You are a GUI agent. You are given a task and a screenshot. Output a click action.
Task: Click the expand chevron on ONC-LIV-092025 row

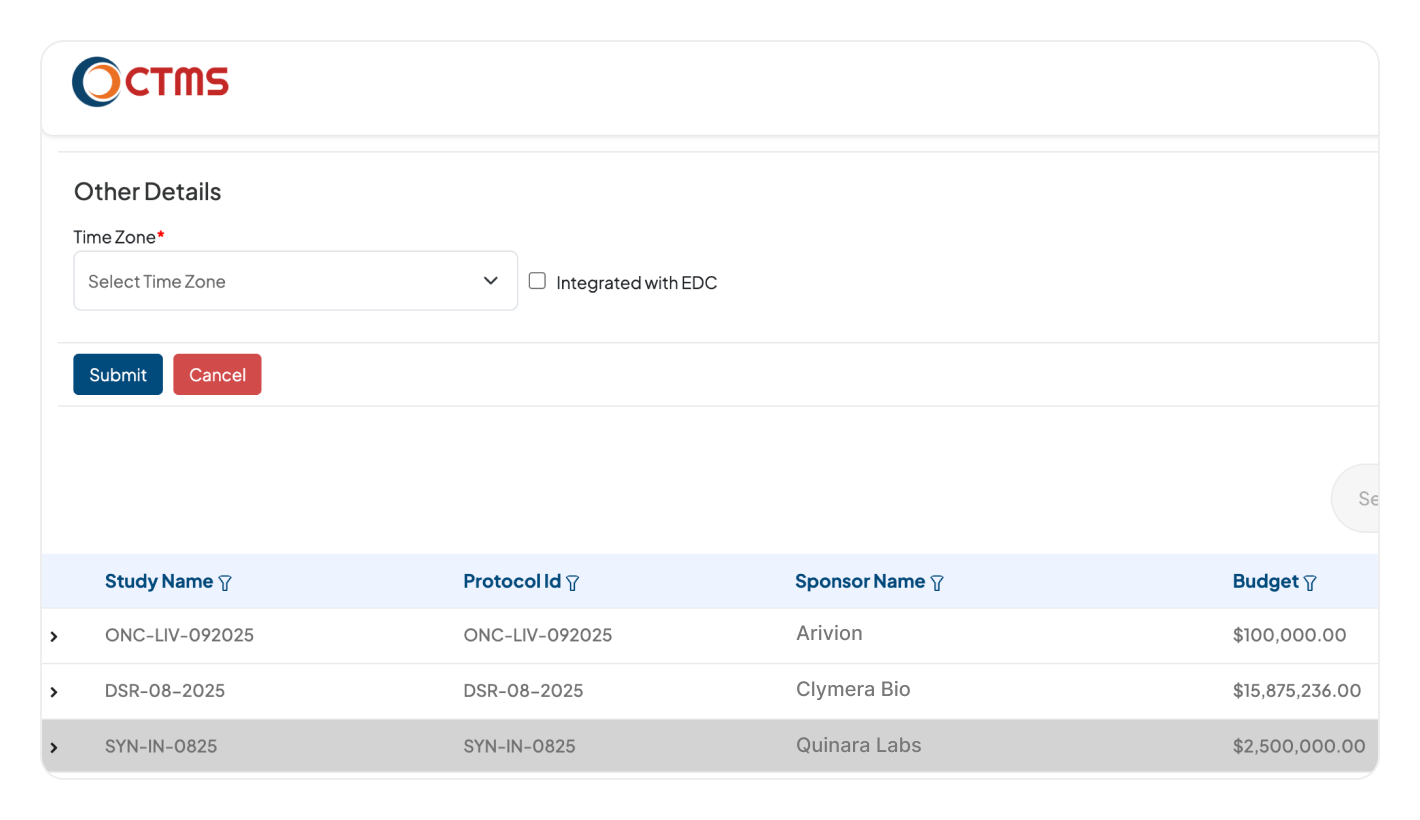pos(53,634)
